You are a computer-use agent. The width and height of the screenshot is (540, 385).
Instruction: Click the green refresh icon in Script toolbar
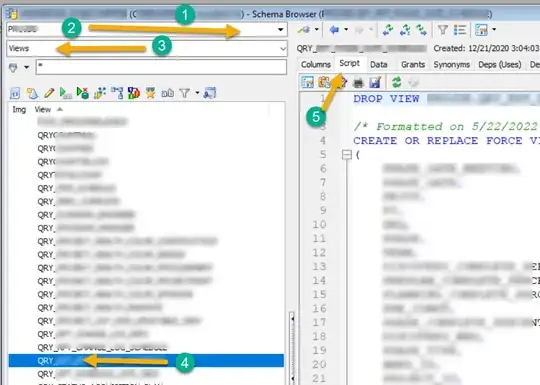[396, 82]
